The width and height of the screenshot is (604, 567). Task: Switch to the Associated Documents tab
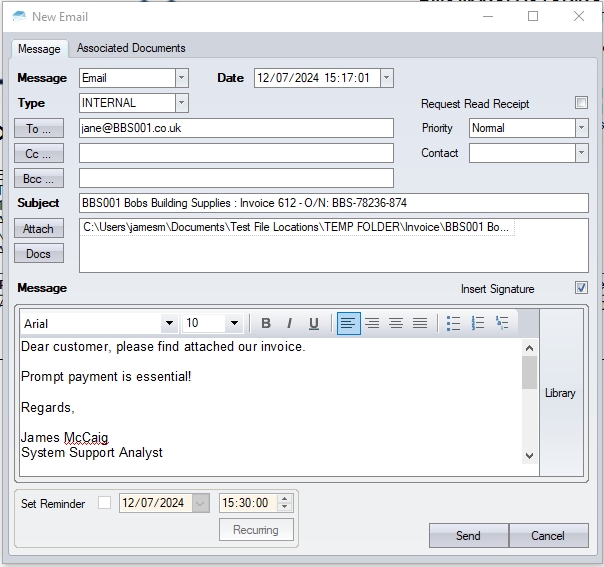[131, 48]
